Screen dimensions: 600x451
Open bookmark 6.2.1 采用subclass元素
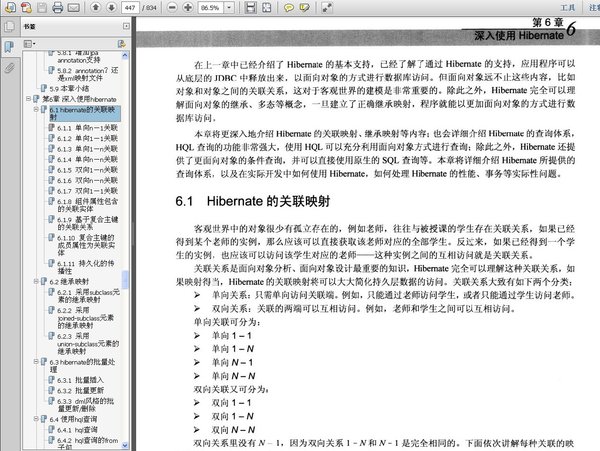[88, 296]
